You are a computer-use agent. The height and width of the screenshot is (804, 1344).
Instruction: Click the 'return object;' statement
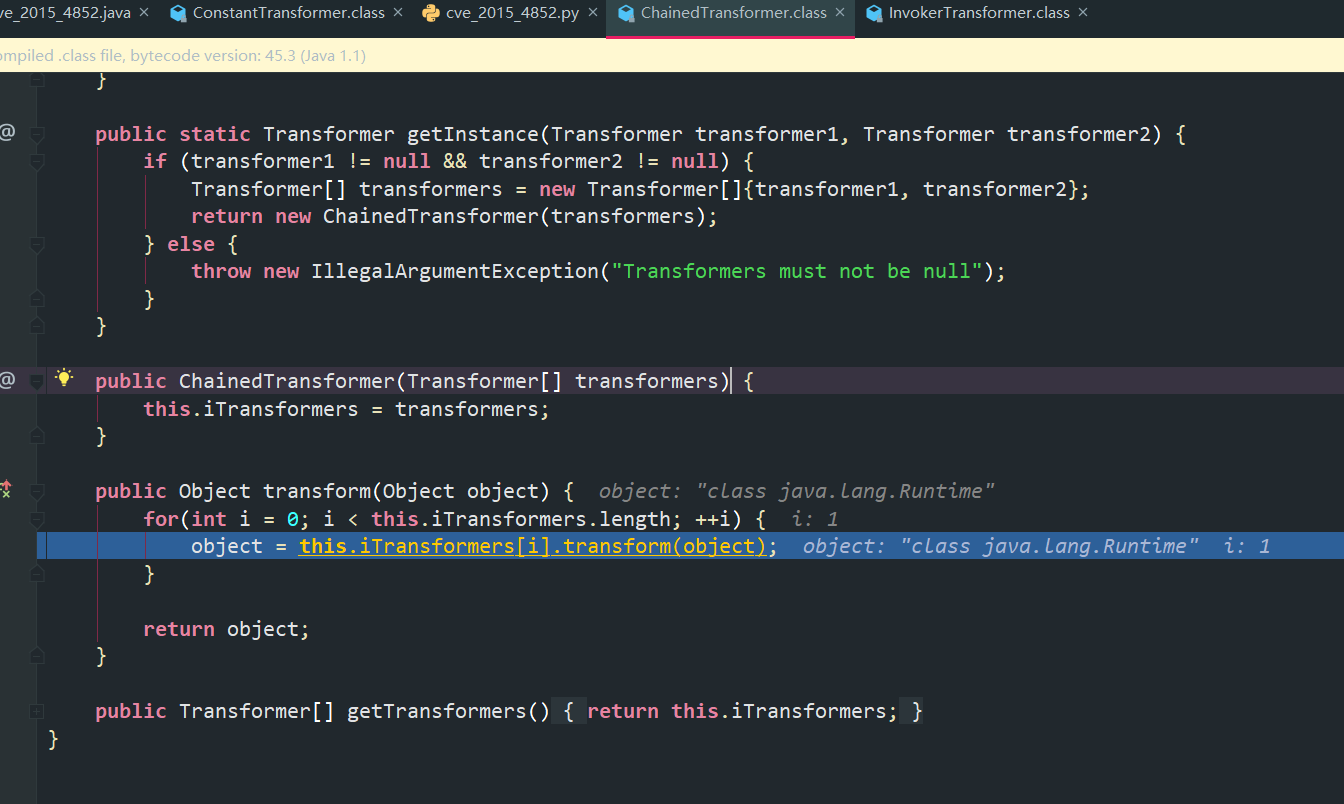[x=227, y=629]
